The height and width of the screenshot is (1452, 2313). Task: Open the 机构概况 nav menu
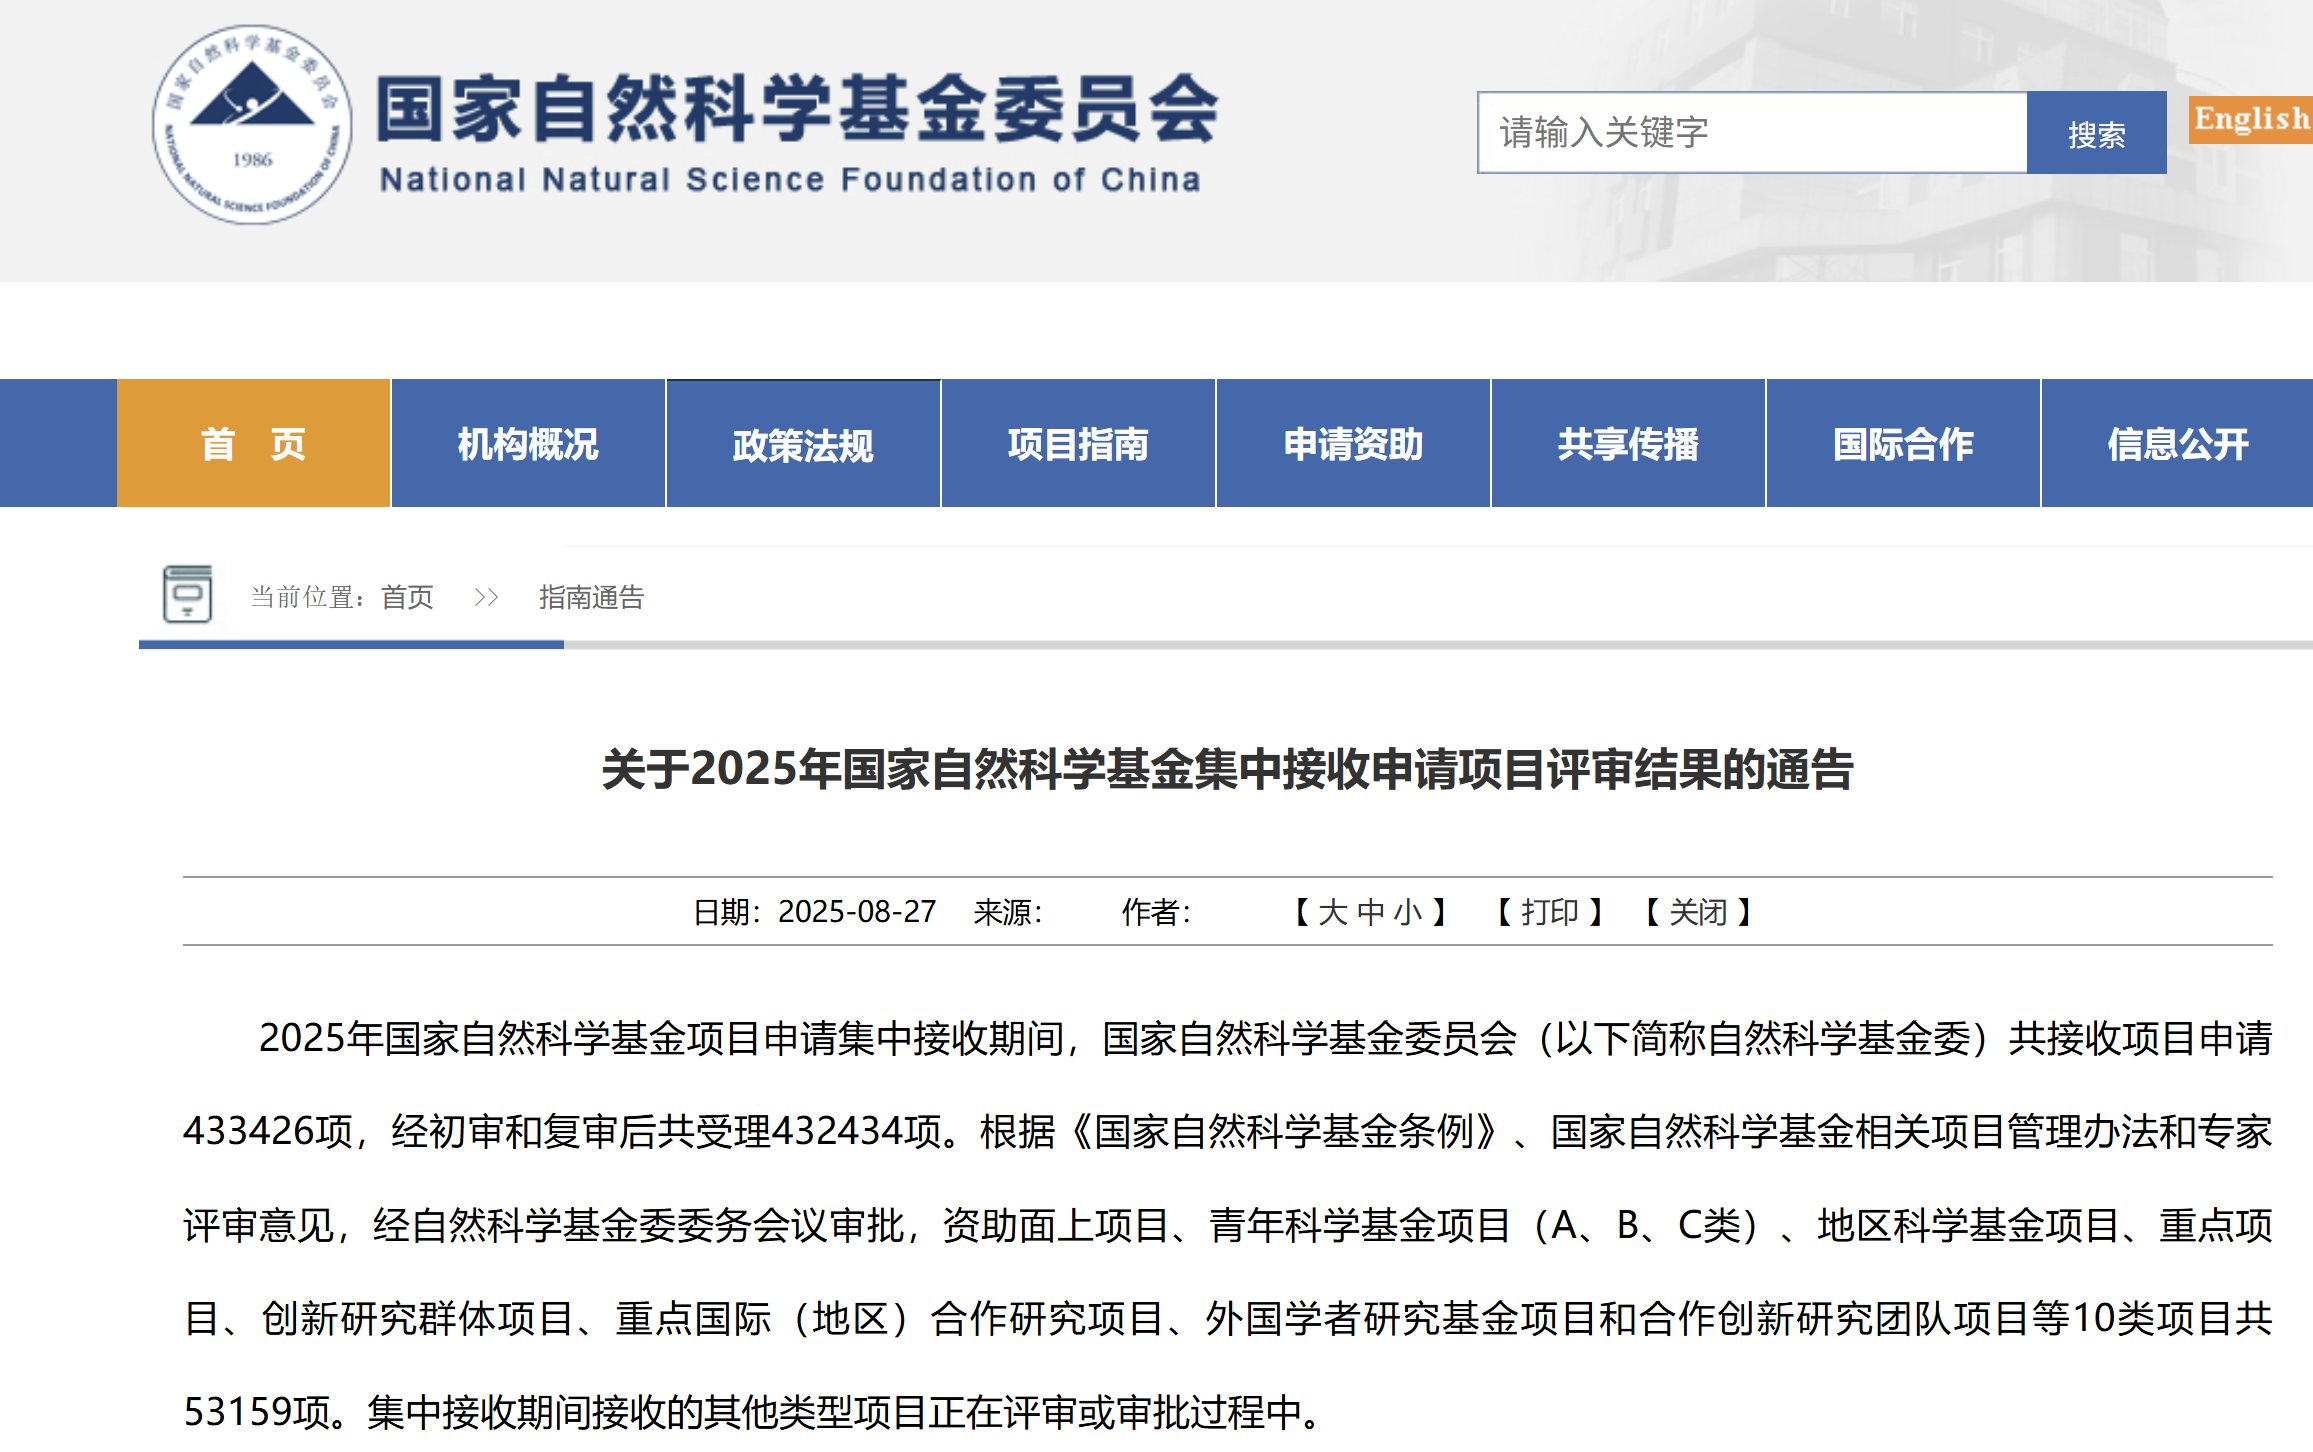click(528, 443)
